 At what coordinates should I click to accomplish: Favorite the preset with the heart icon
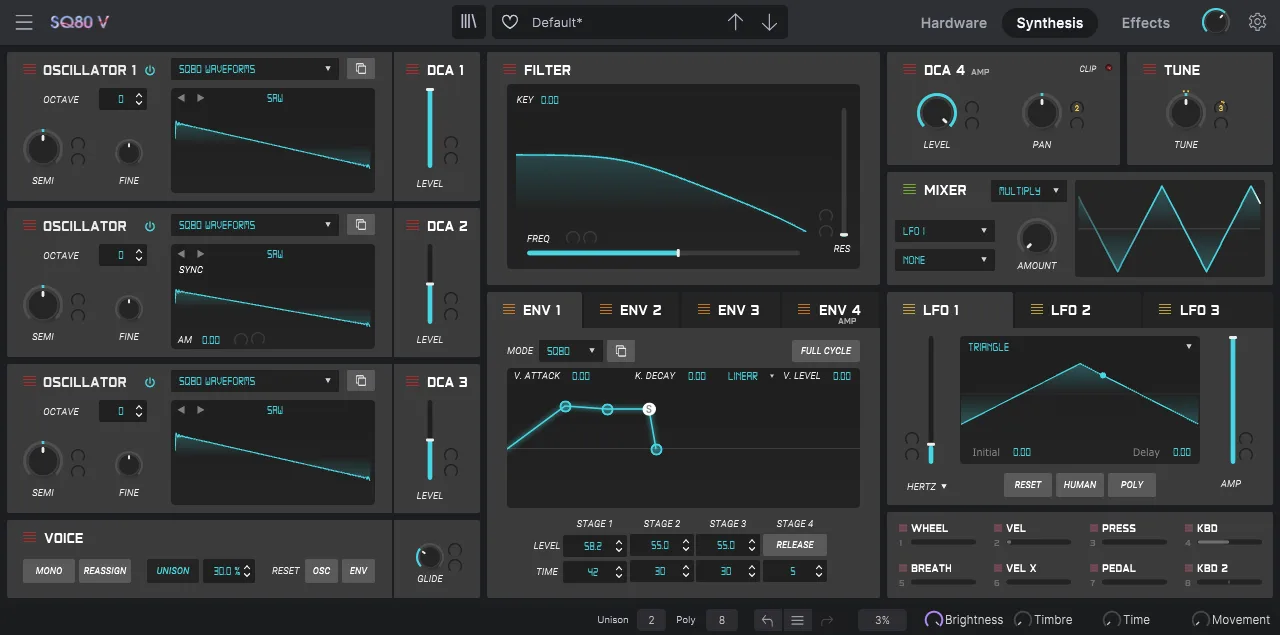[510, 22]
